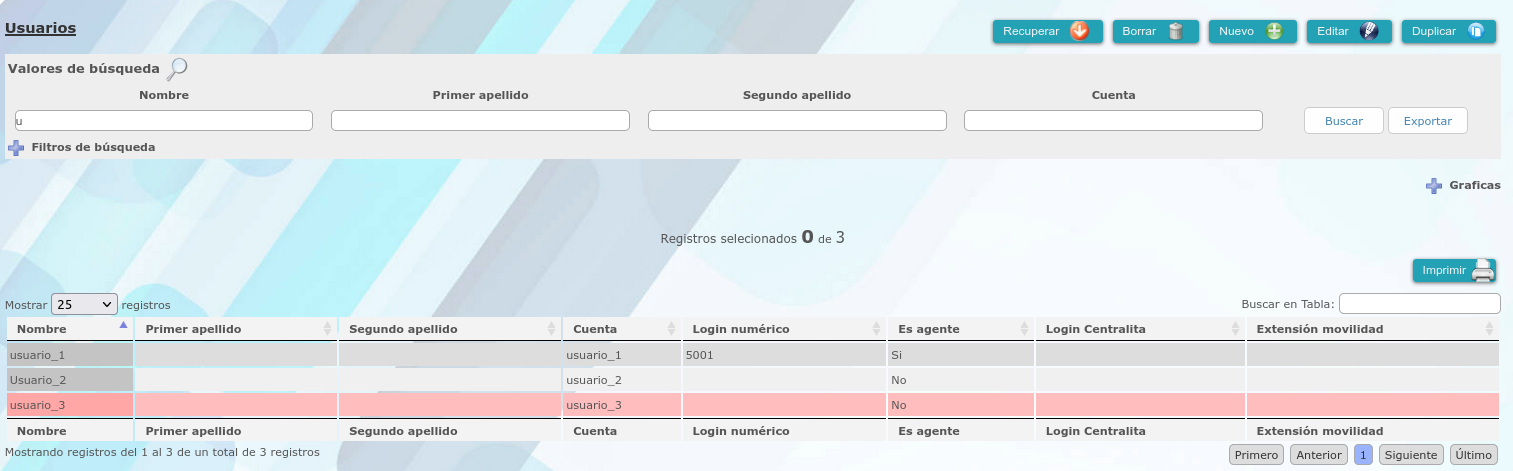1513x471 pixels.
Task: Focus the Primer apellido search field
Action: [x=480, y=121]
